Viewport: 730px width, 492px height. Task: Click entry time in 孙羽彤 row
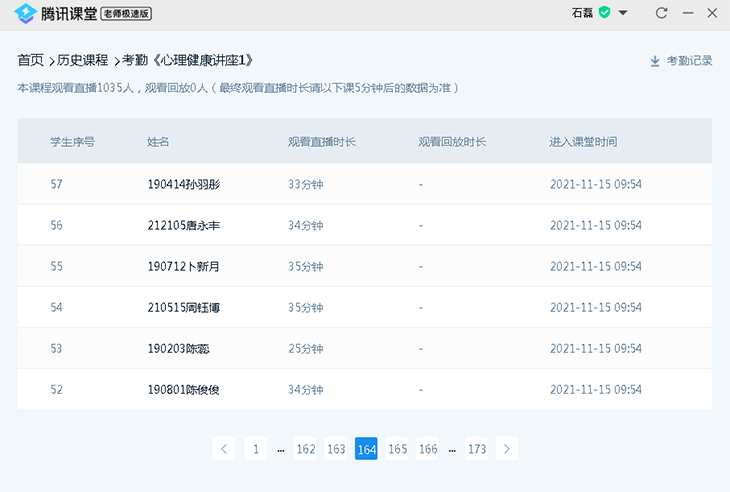point(596,184)
